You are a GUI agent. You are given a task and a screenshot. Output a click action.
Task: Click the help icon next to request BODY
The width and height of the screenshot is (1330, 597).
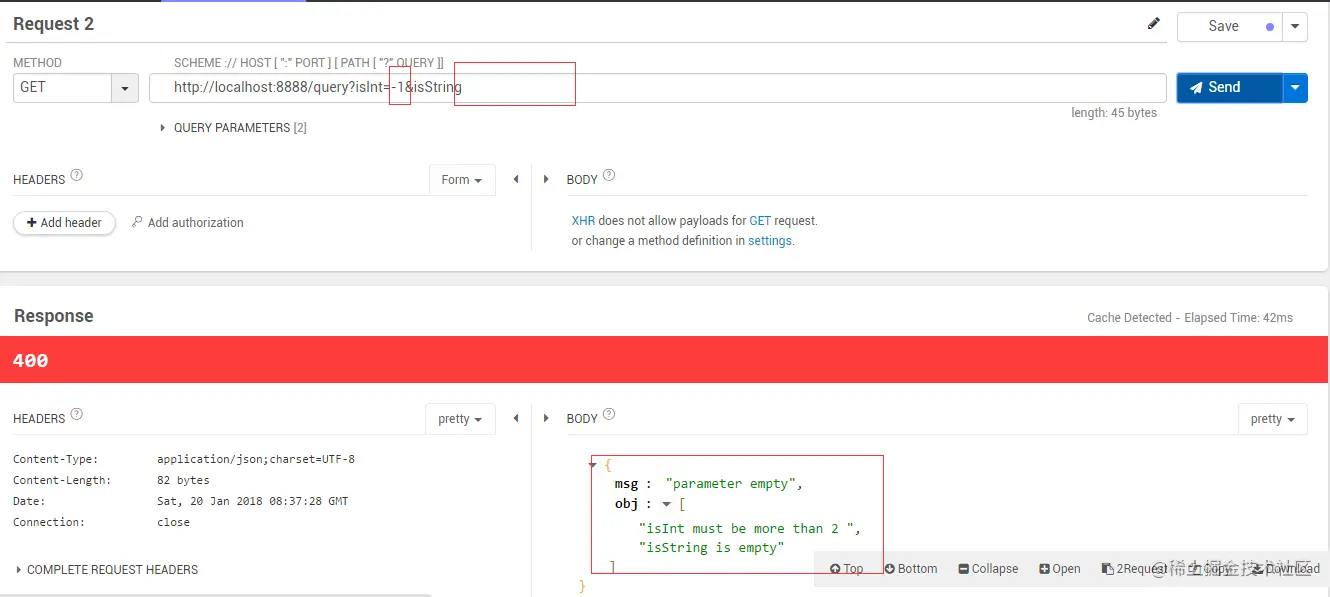[609, 175]
